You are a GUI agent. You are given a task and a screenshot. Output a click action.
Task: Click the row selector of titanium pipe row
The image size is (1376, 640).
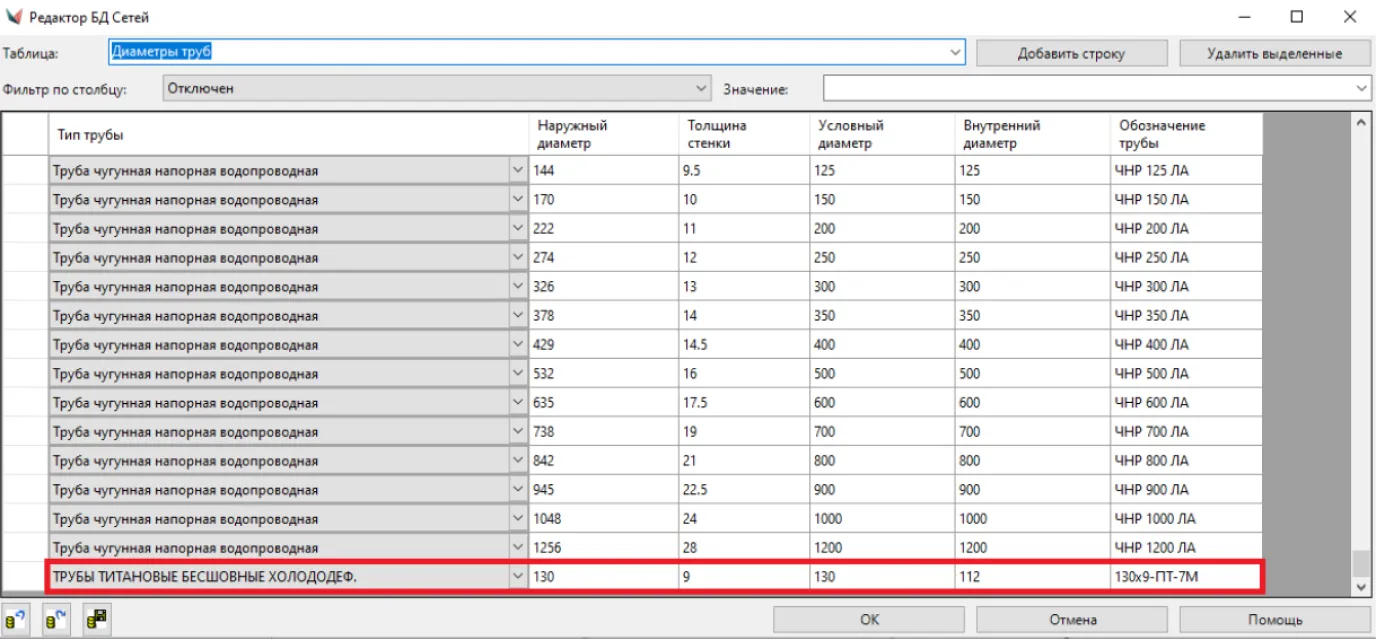click(25, 576)
